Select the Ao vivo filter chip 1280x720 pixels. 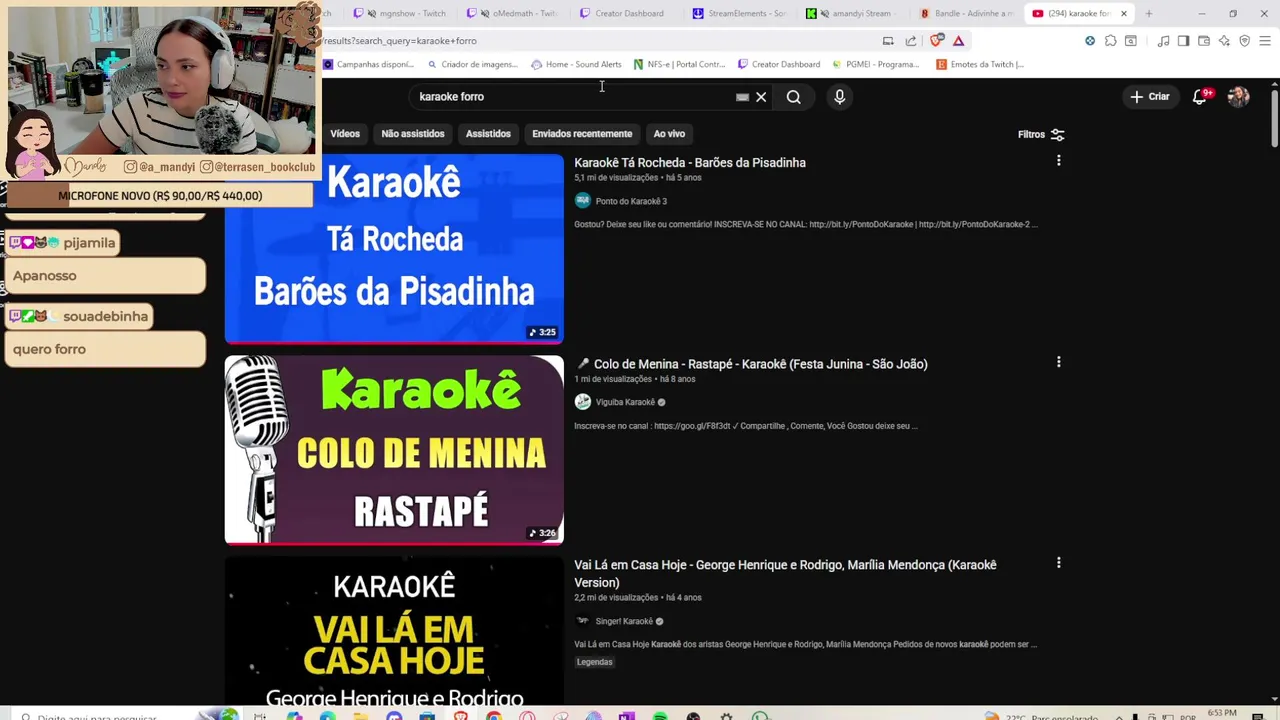(x=669, y=134)
